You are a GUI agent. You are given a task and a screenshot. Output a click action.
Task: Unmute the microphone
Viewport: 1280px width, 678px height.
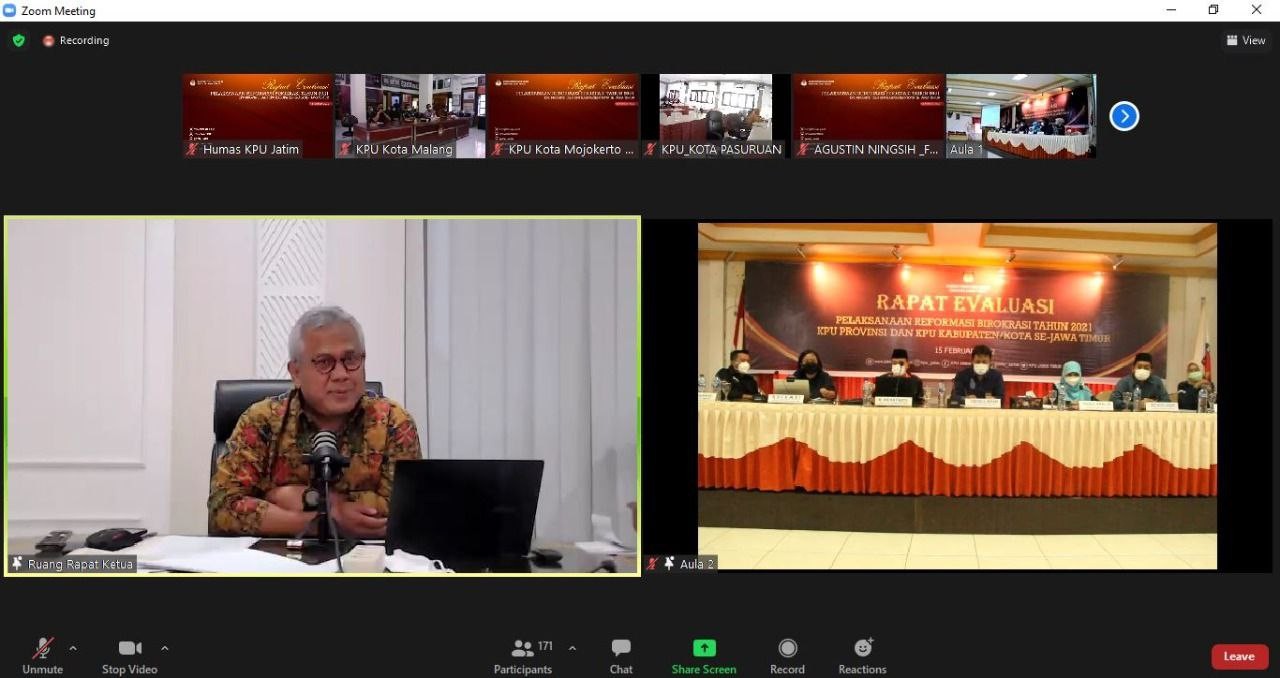(42, 656)
